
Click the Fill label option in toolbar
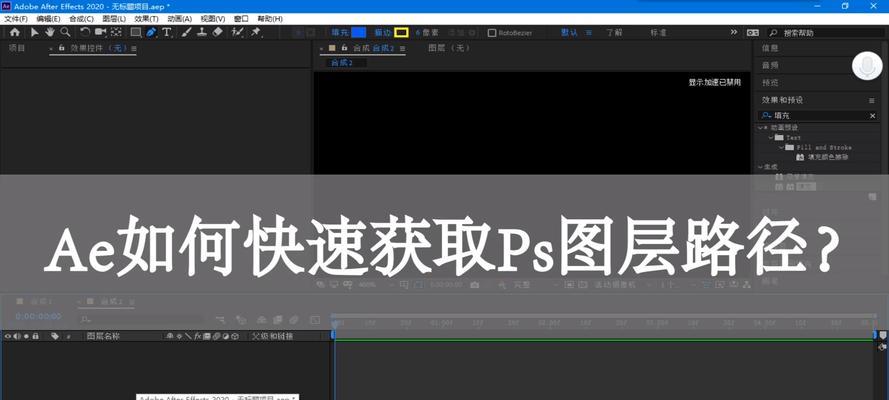click(340, 33)
